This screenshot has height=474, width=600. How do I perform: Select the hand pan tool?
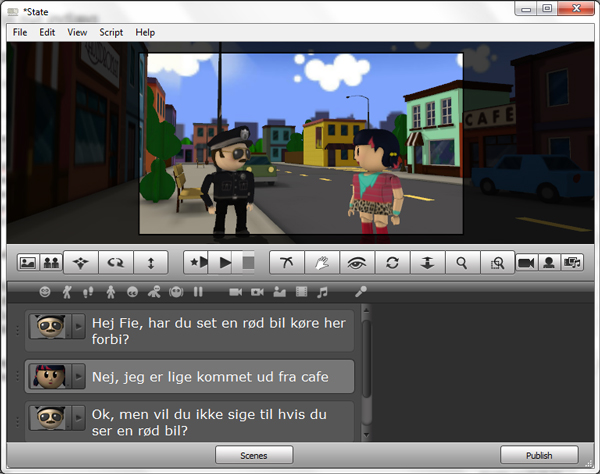tap(322, 263)
